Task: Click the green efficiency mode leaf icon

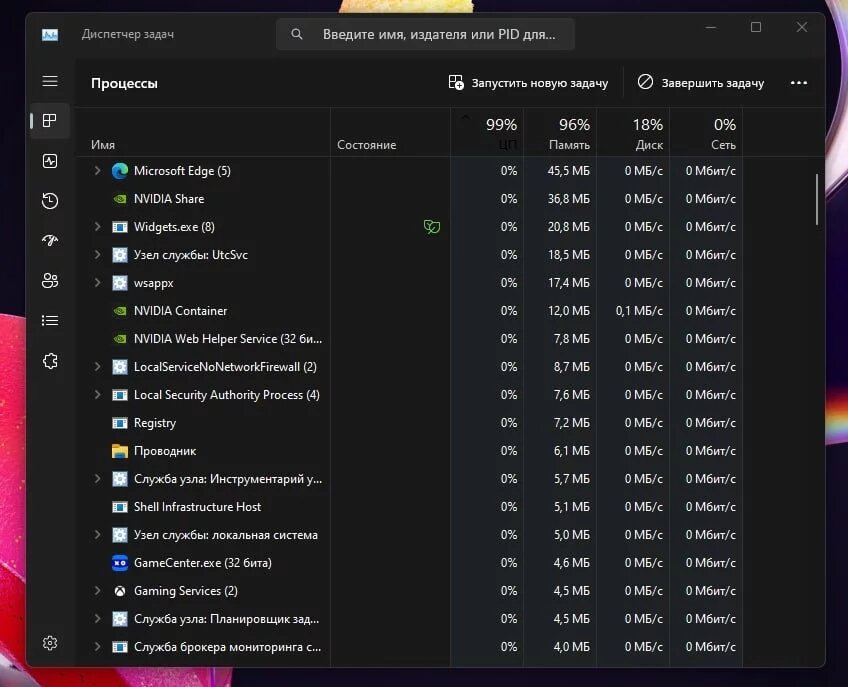Action: coord(432,227)
